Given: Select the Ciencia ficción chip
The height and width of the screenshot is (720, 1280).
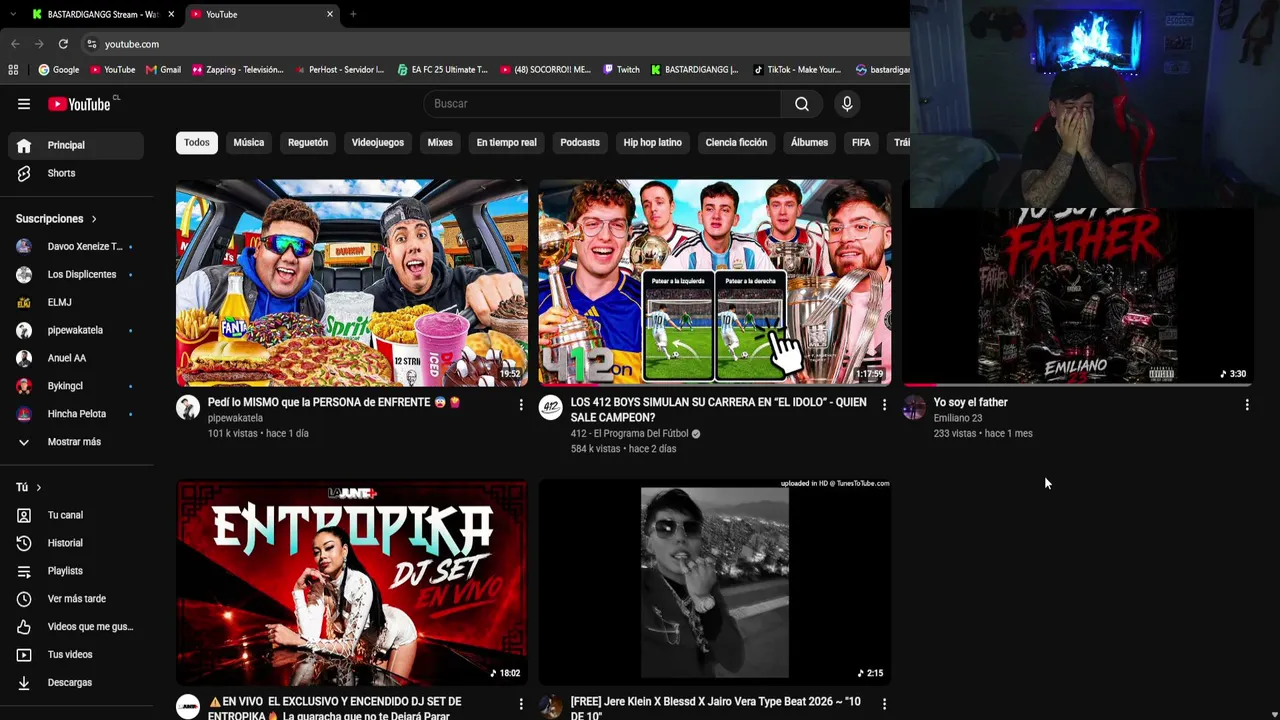Looking at the screenshot, I should [x=736, y=143].
